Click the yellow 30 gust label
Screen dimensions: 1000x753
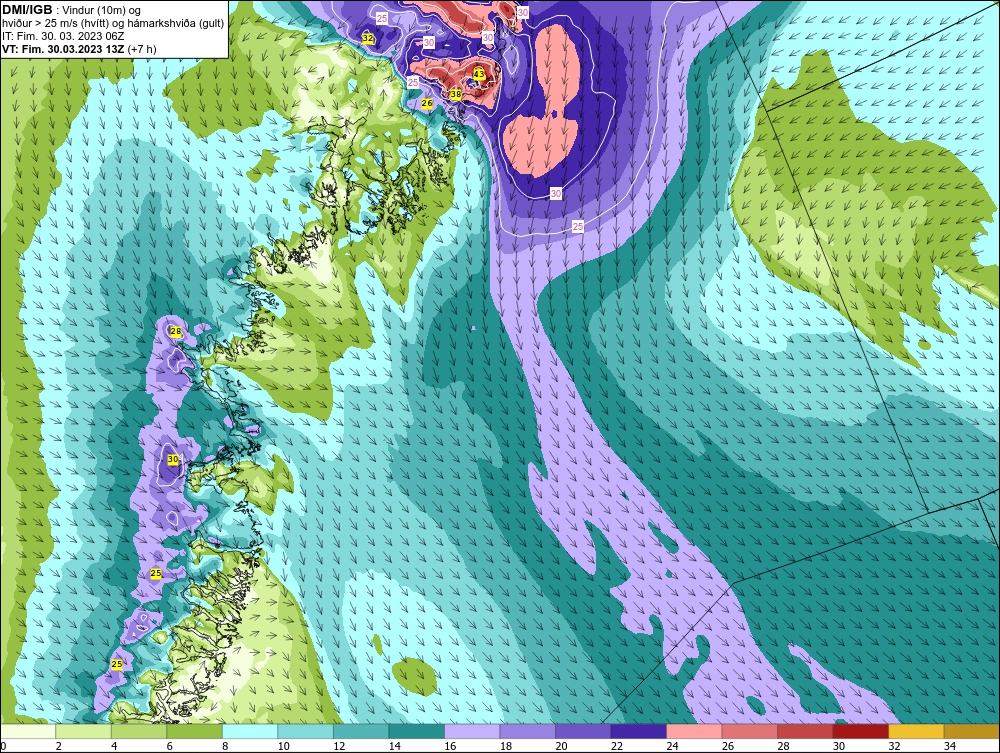173,459
